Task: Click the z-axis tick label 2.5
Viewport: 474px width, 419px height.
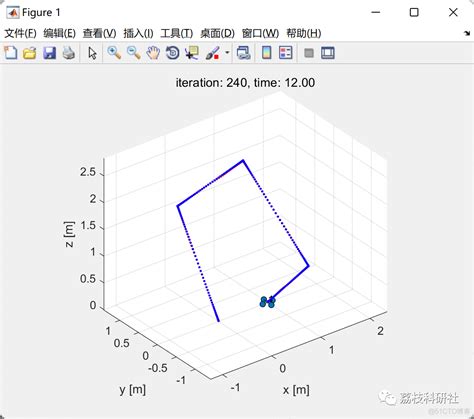Action: pos(88,172)
